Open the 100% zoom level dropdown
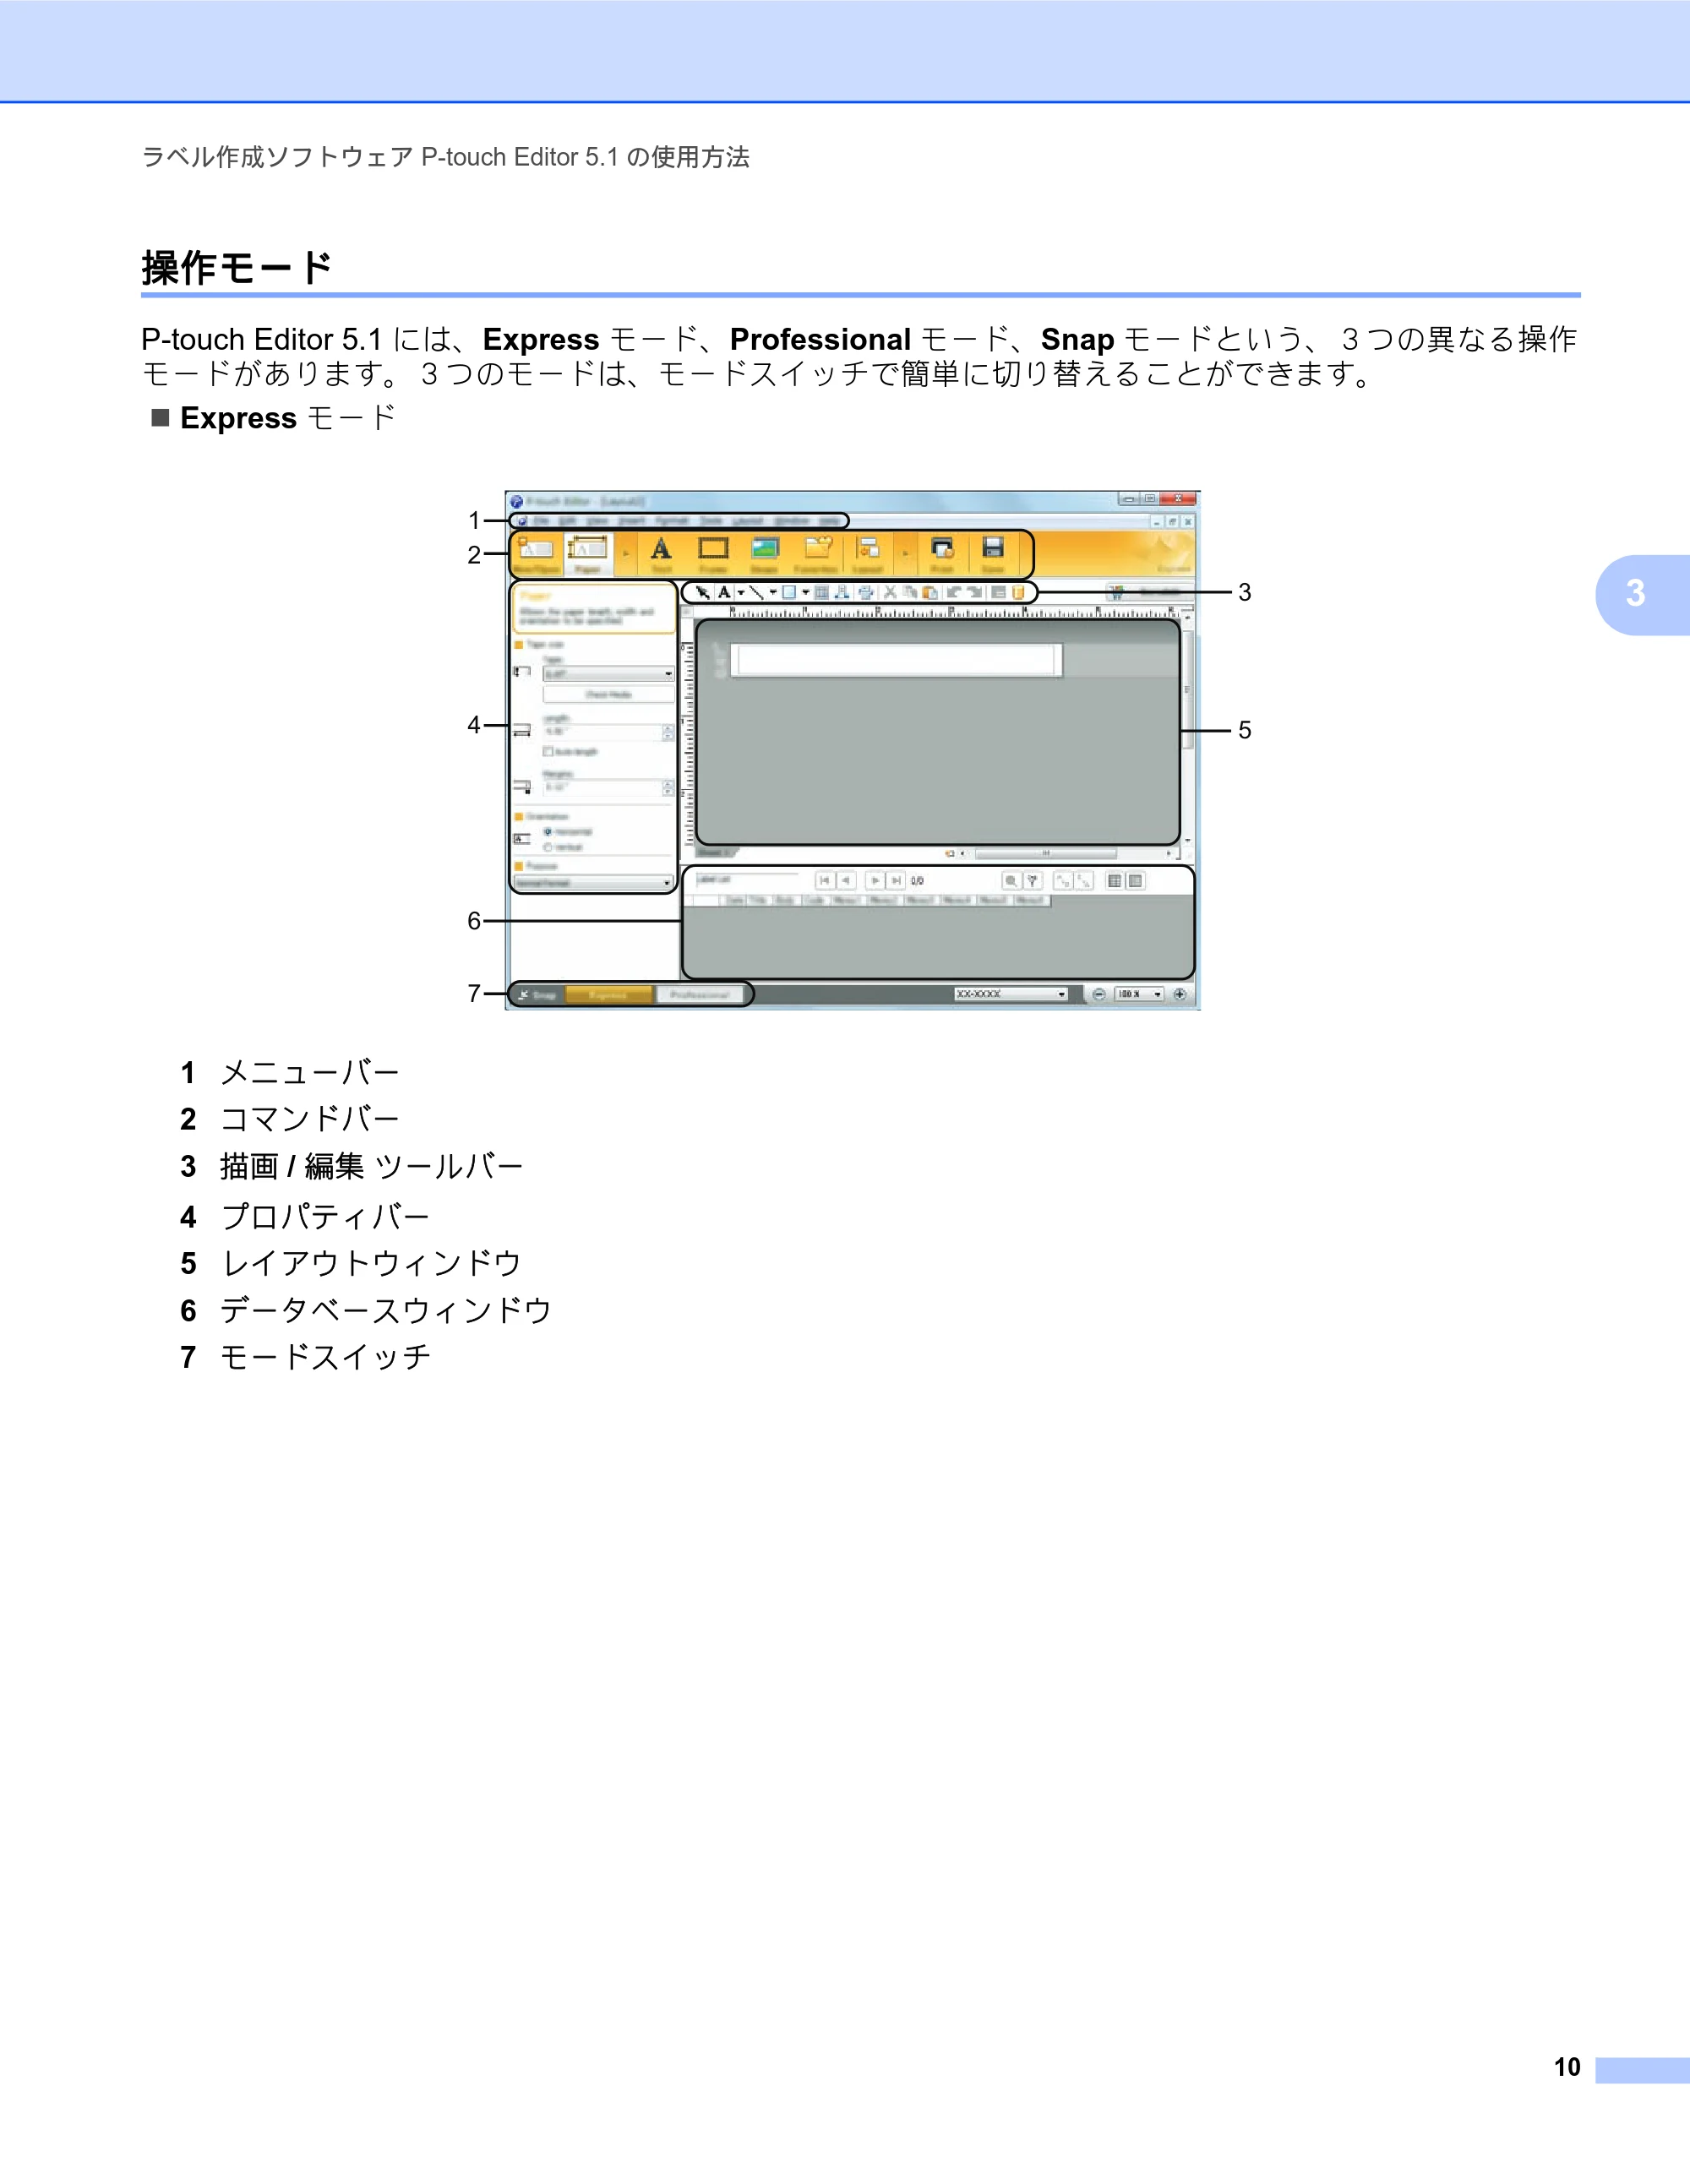1690x2184 pixels. (x=1139, y=994)
